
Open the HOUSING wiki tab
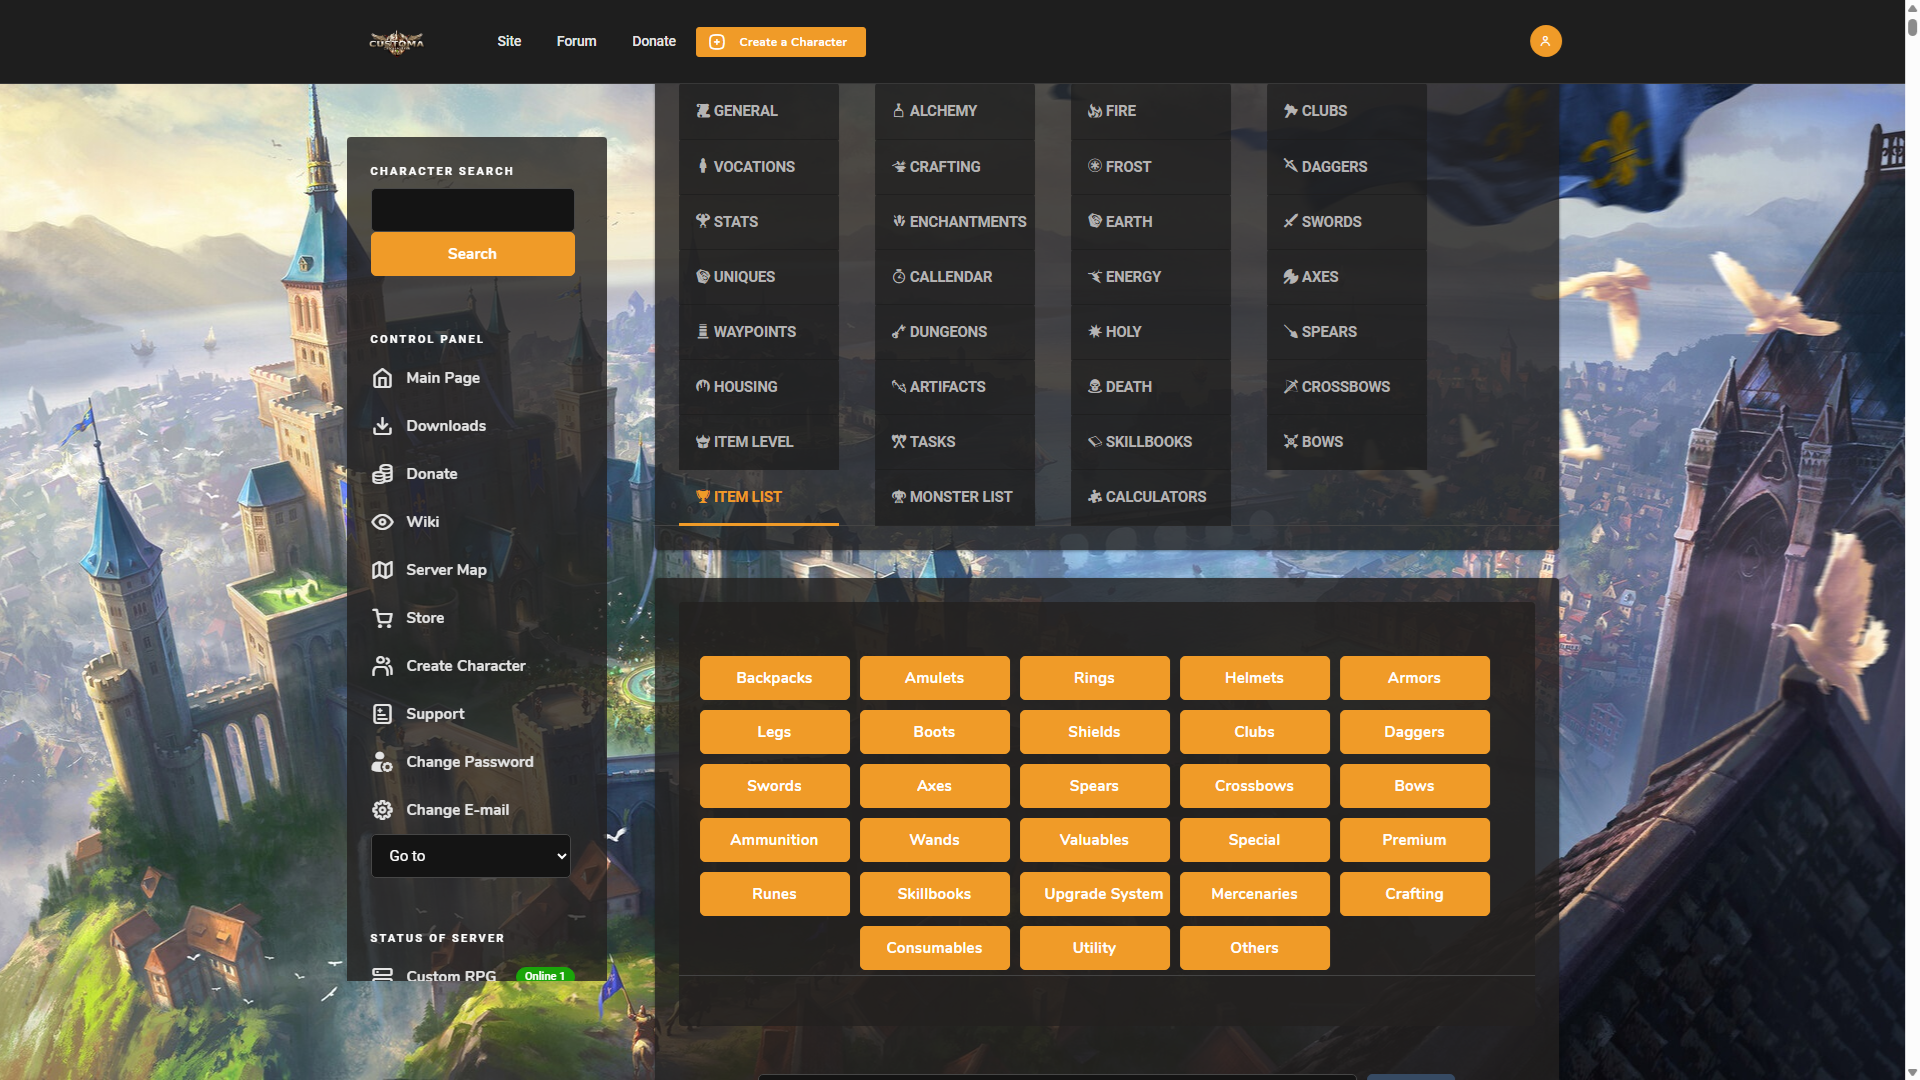point(759,387)
